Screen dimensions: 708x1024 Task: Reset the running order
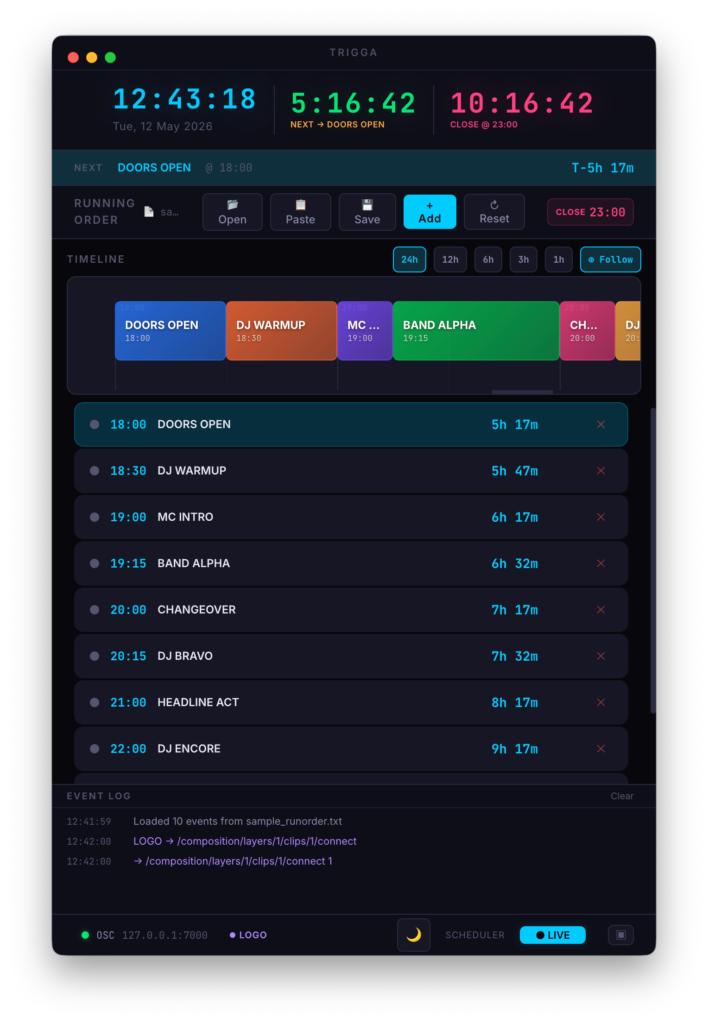(494, 212)
